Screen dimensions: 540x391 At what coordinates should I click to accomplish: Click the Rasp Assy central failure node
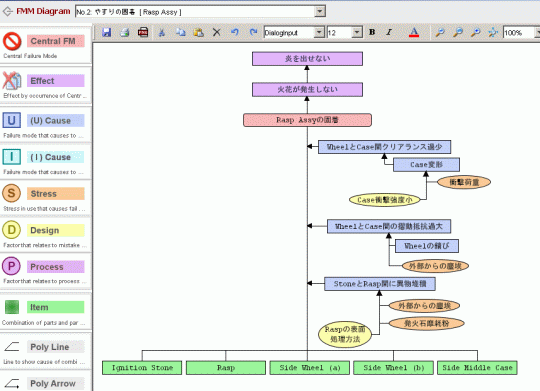point(307,120)
